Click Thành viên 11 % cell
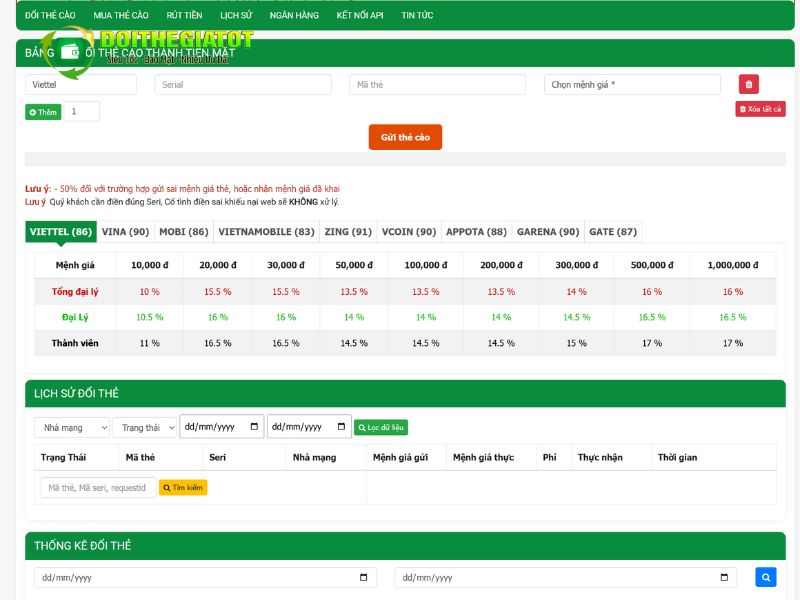The width and height of the screenshot is (800, 600). 149,343
